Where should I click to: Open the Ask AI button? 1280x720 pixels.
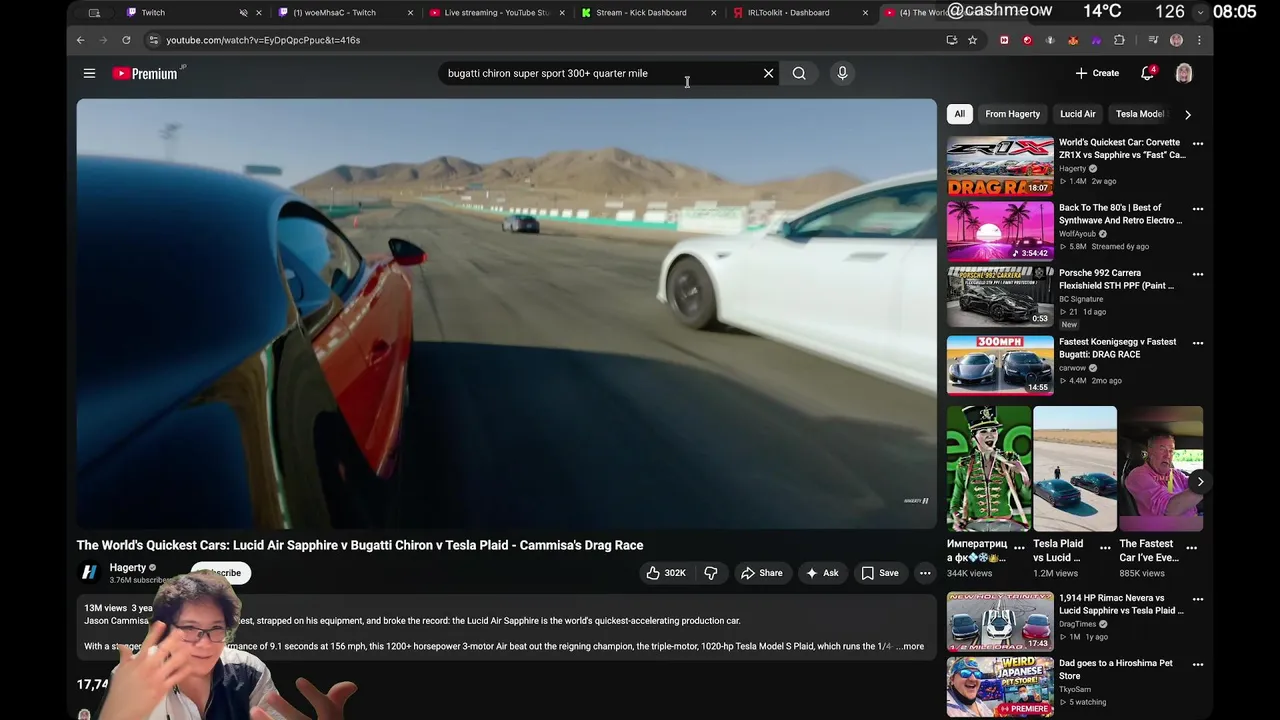pyautogui.click(x=822, y=573)
